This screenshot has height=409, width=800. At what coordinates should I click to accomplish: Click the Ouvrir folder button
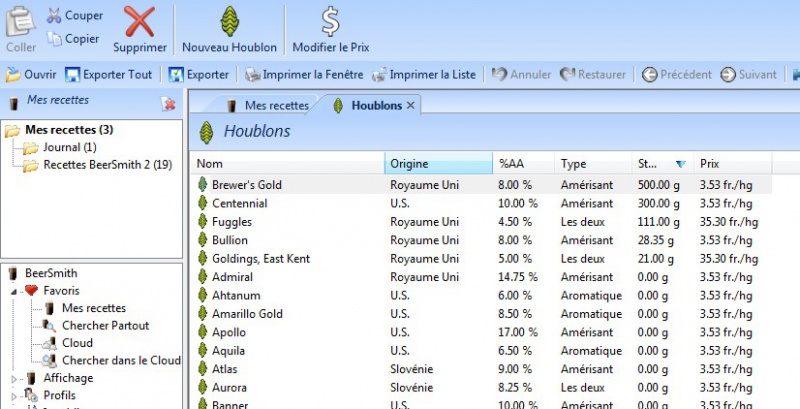(14, 74)
